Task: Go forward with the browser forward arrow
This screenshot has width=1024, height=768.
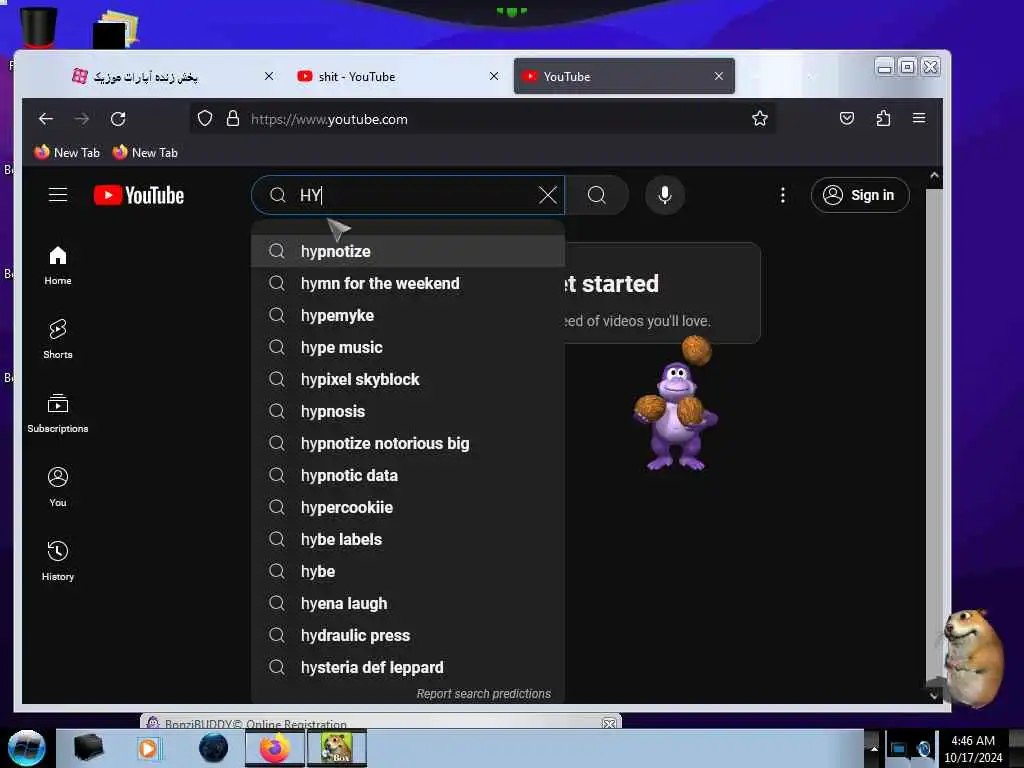Action: point(82,119)
